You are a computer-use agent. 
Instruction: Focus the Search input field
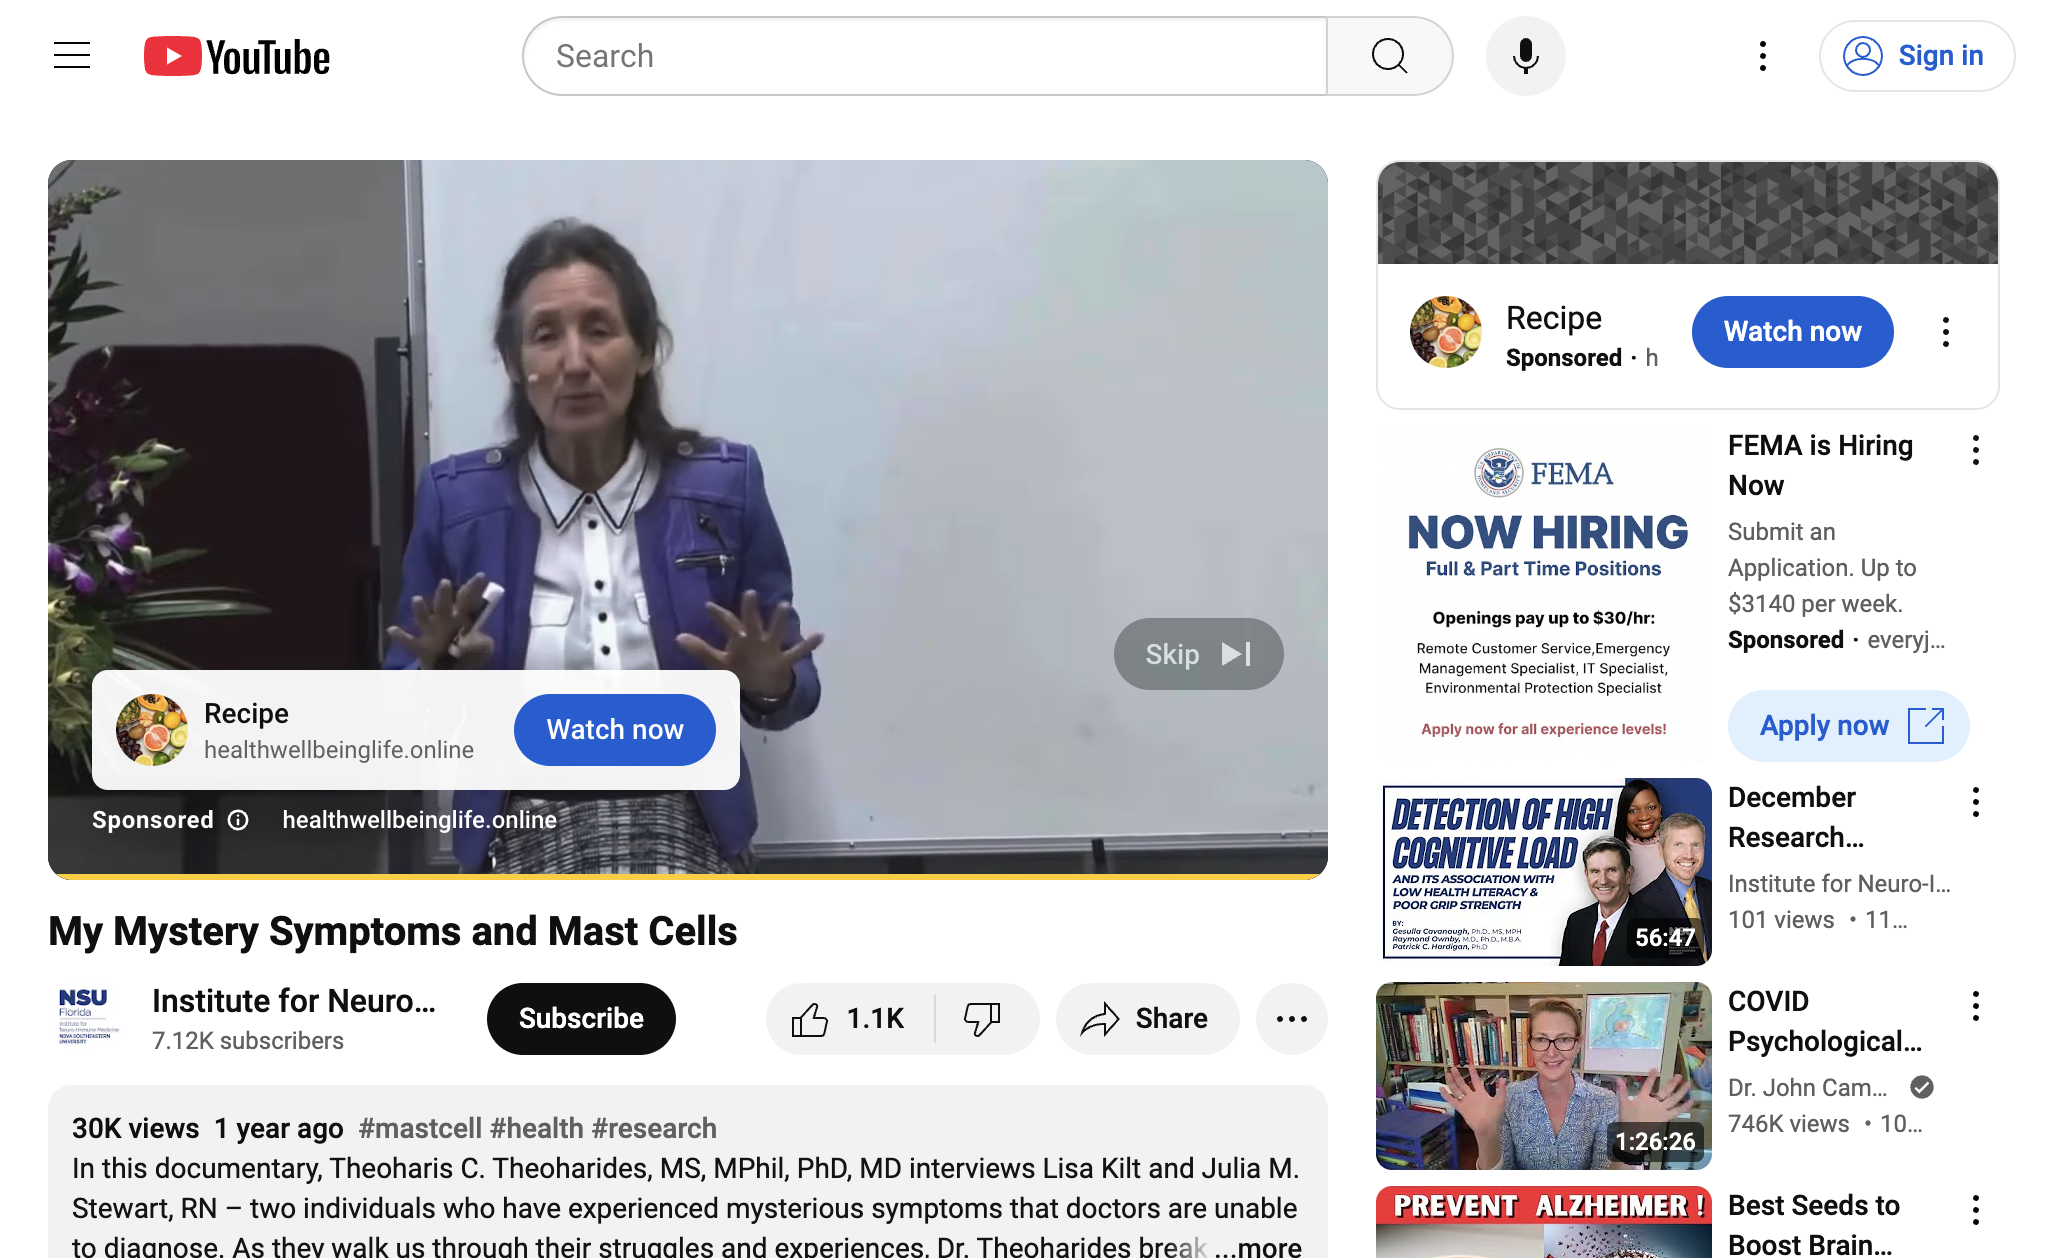(925, 56)
